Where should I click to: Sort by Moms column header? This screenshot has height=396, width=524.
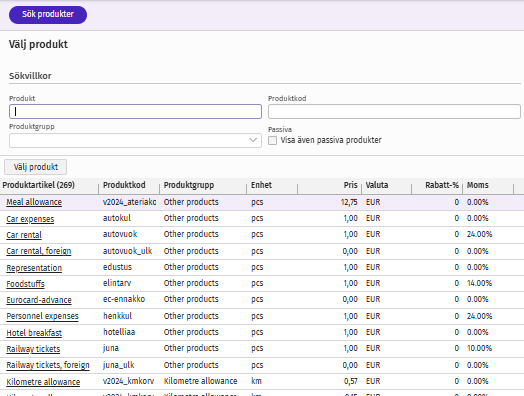click(478, 185)
